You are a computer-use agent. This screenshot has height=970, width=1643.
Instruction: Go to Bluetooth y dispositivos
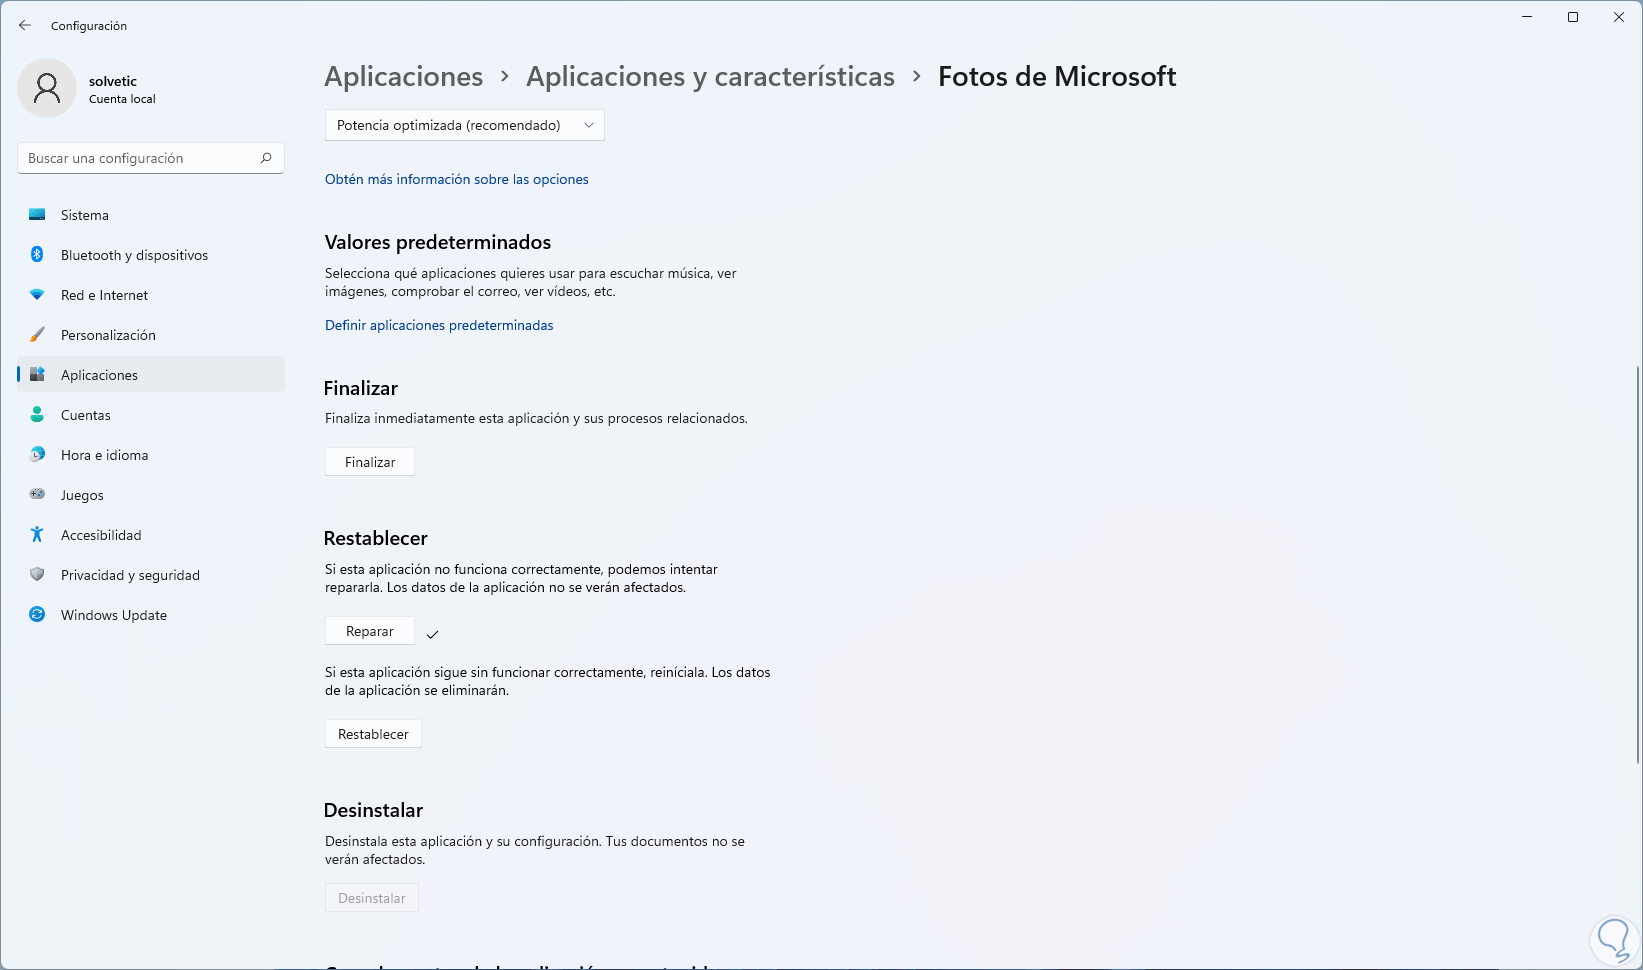(x=151, y=255)
